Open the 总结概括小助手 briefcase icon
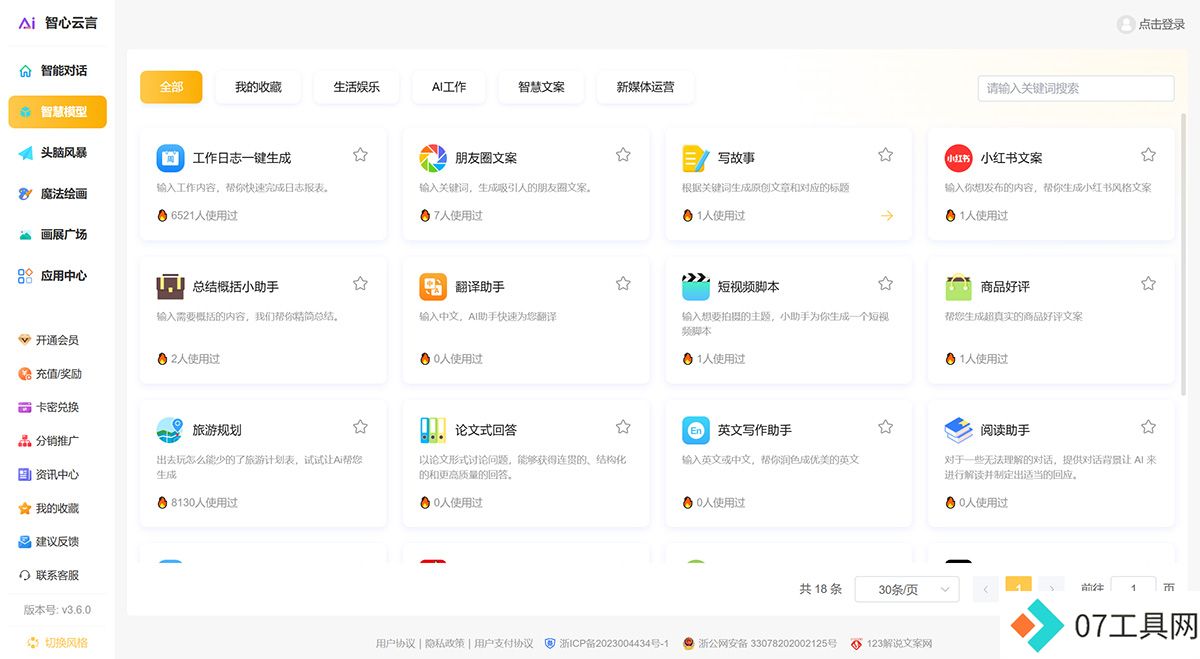Screen dimensions: 1200x659 tap(170, 287)
